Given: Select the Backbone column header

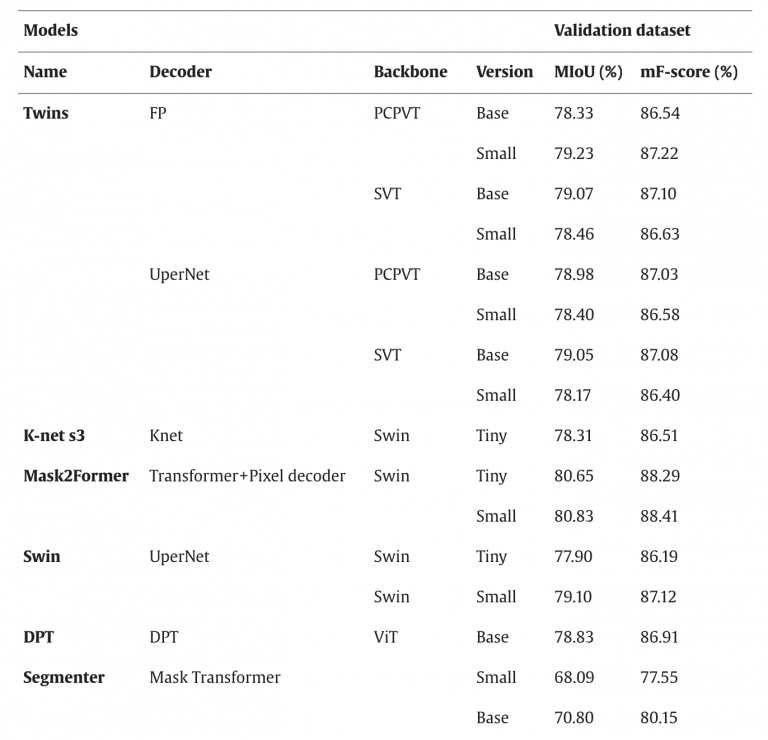Looking at the screenshot, I should [410, 72].
